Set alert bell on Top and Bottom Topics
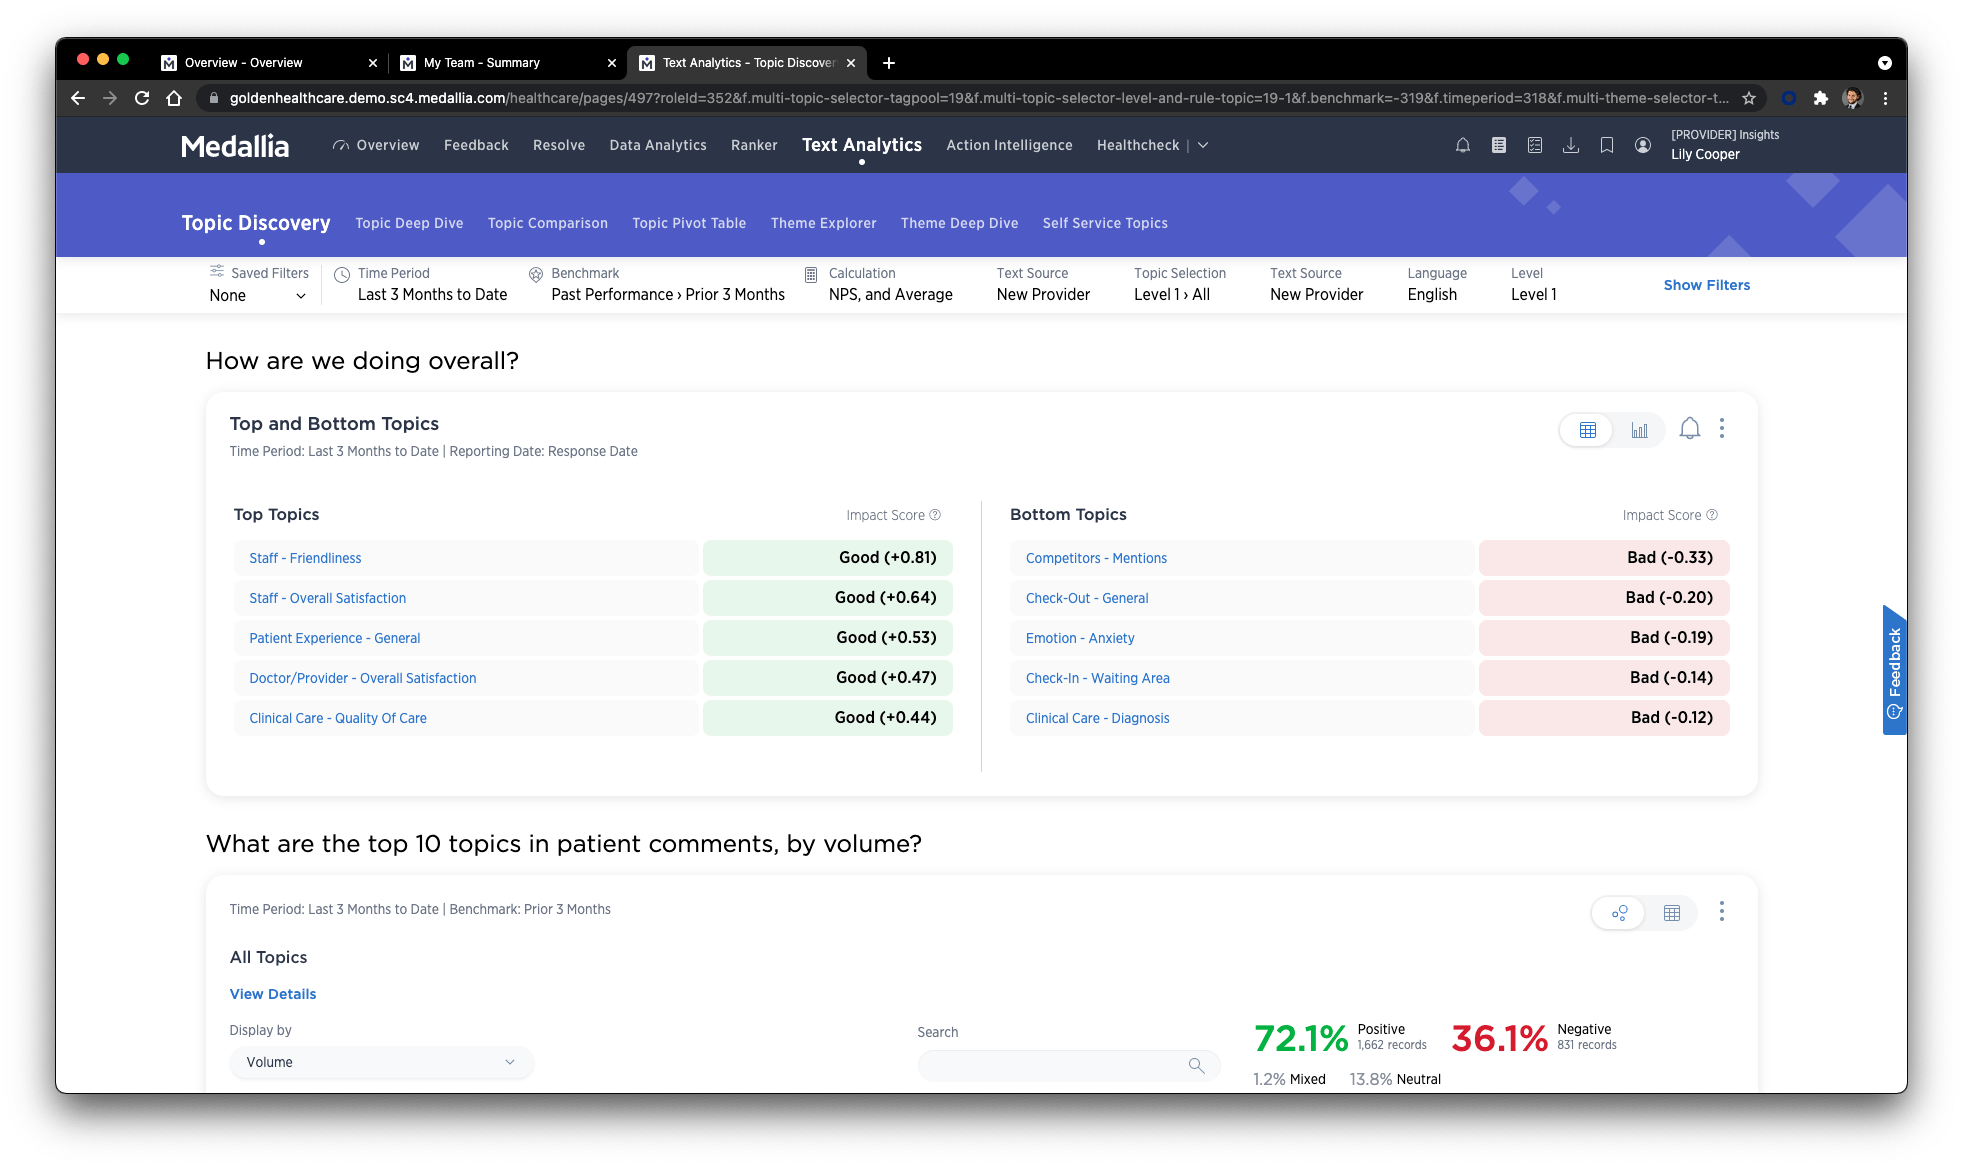This screenshot has height=1167, width=1963. pyautogui.click(x=1689, y=429)
